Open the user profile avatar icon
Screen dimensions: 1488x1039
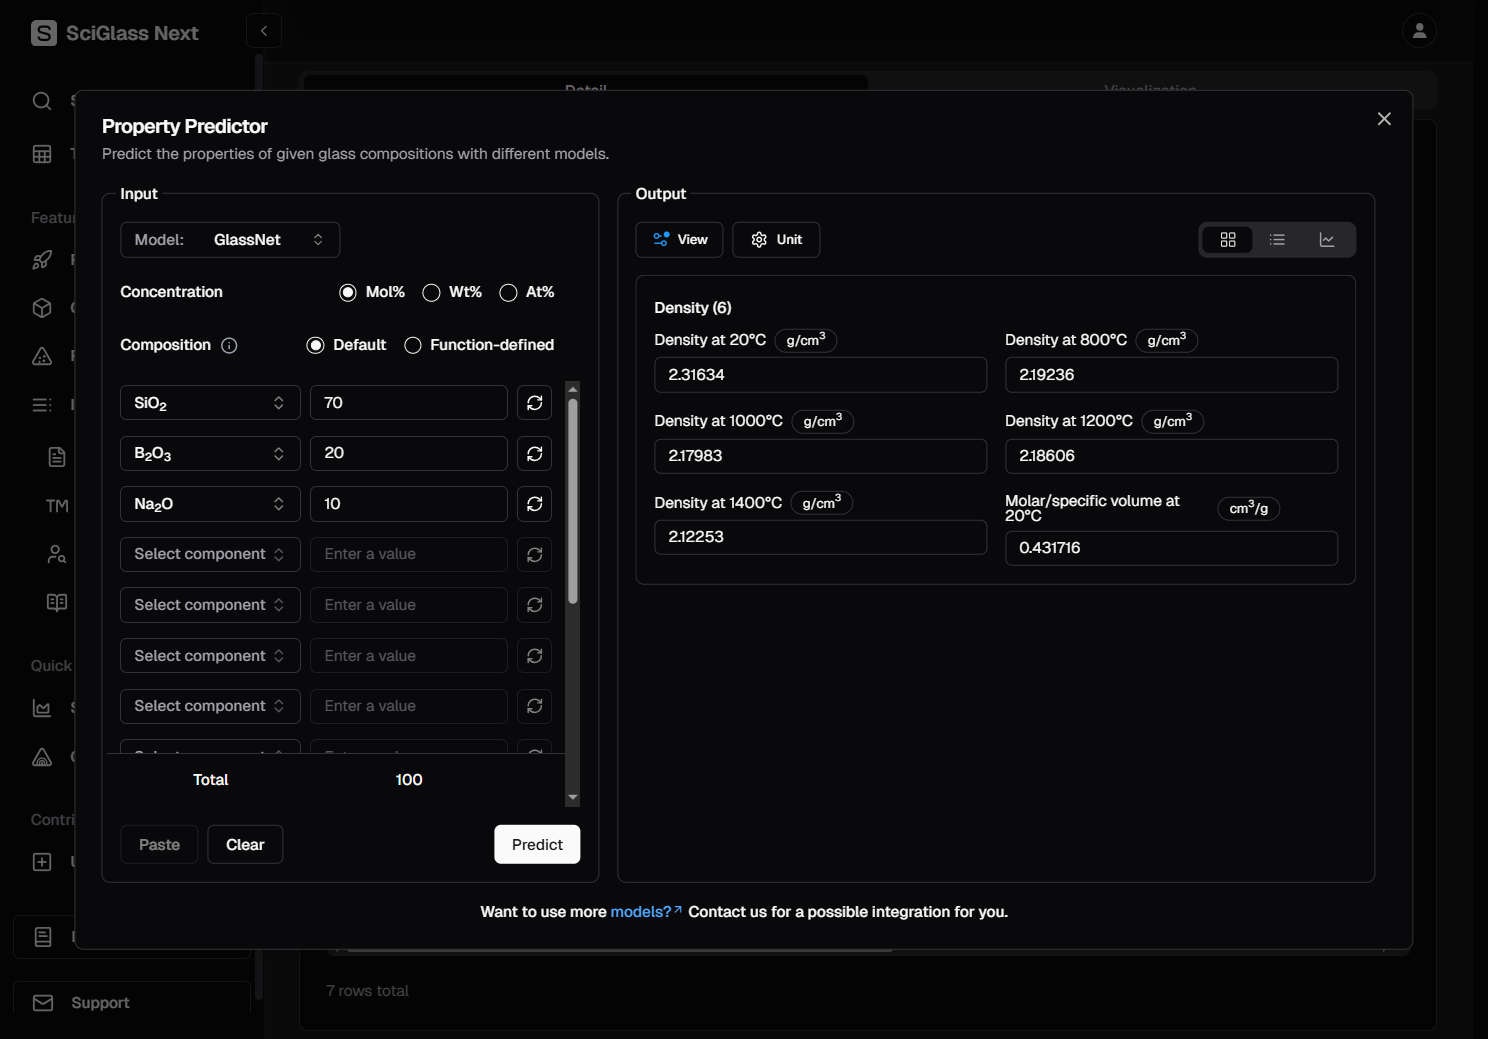point(1418,31)
